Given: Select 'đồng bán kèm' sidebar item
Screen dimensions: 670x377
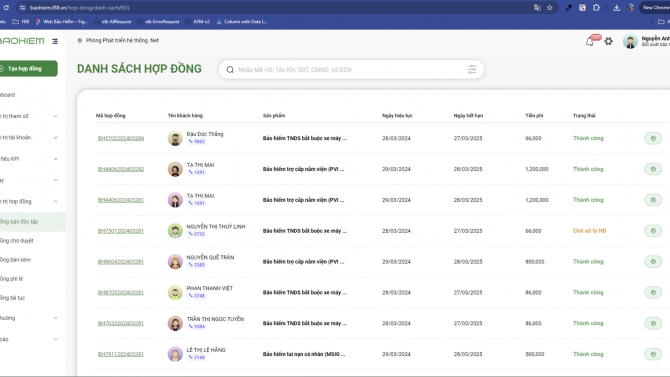Looking at the screenshot, I should (x=15, y=260).
